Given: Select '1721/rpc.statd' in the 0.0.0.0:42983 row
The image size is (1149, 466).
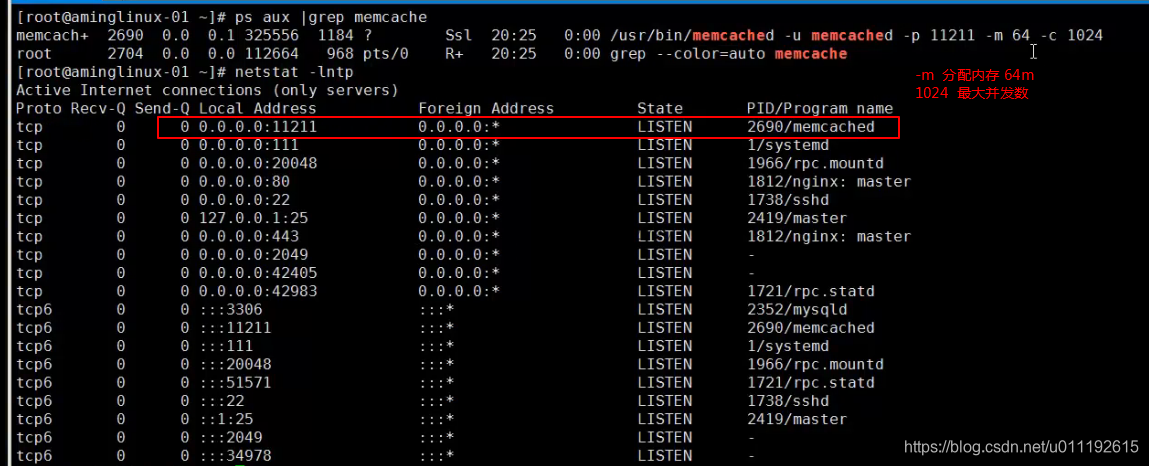Looking at the screenshot, I should click(810, 292).
